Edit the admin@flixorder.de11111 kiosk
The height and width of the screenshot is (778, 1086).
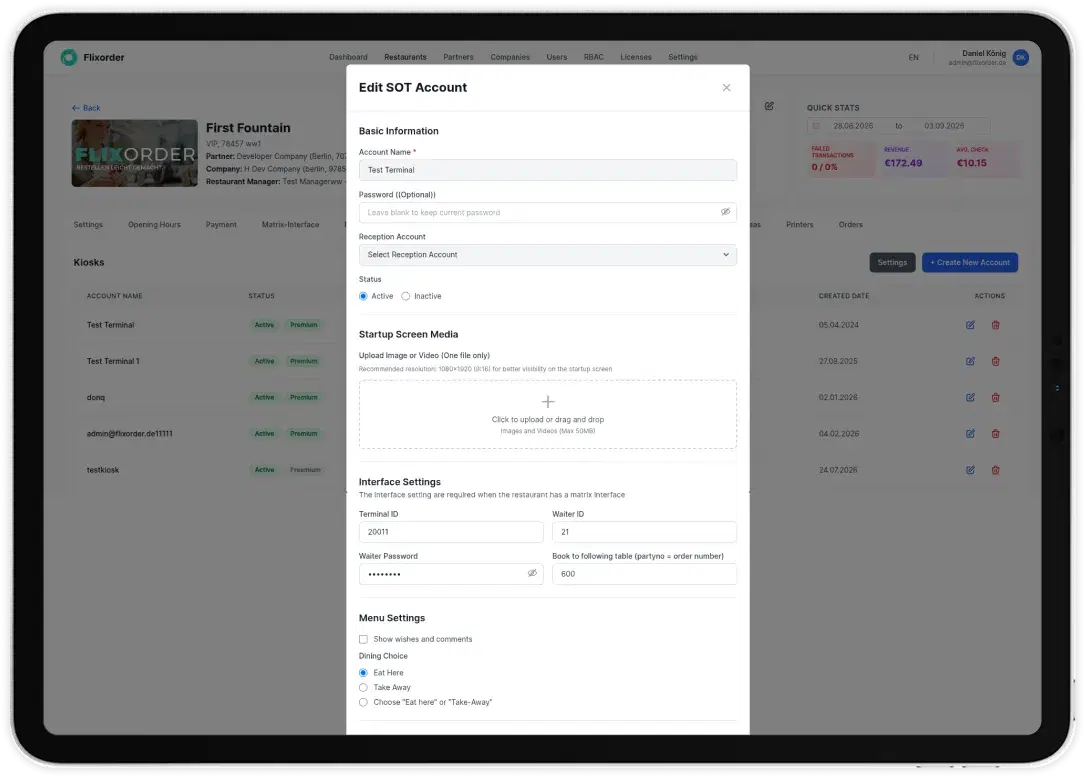[970, 434]
